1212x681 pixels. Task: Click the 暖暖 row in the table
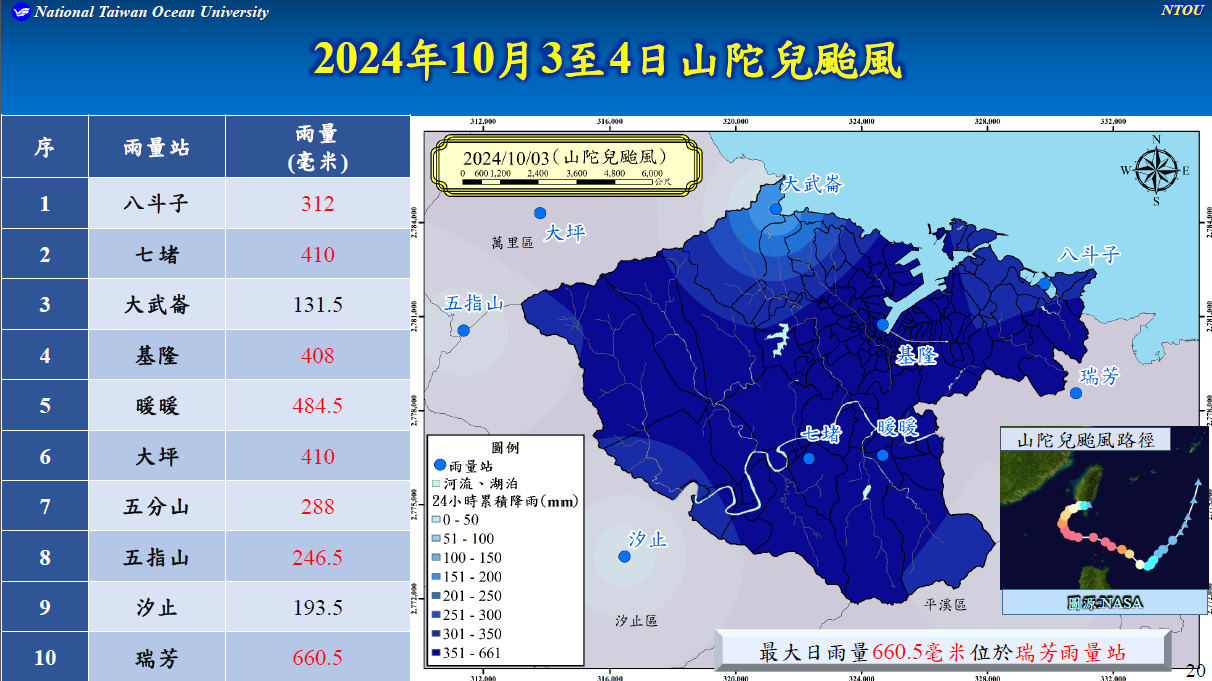[157, 406]
